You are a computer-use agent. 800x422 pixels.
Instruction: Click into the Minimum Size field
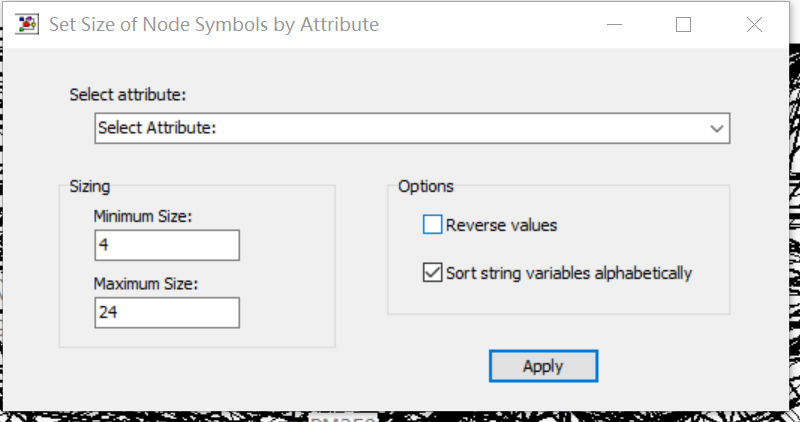(166, 245)
